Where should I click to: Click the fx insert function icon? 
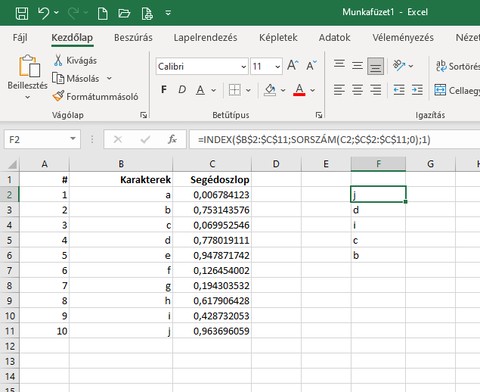(172, 139)
